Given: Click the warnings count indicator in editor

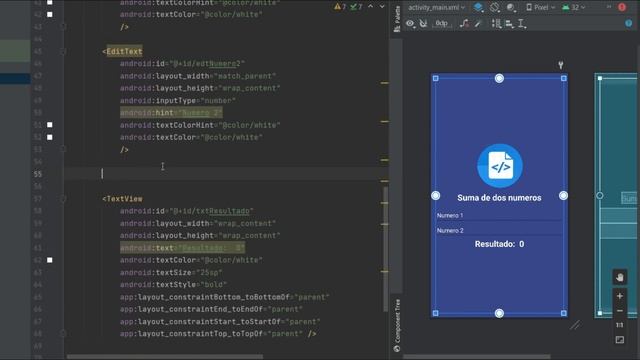Looking at the screenshot, I should pos(340,7).
